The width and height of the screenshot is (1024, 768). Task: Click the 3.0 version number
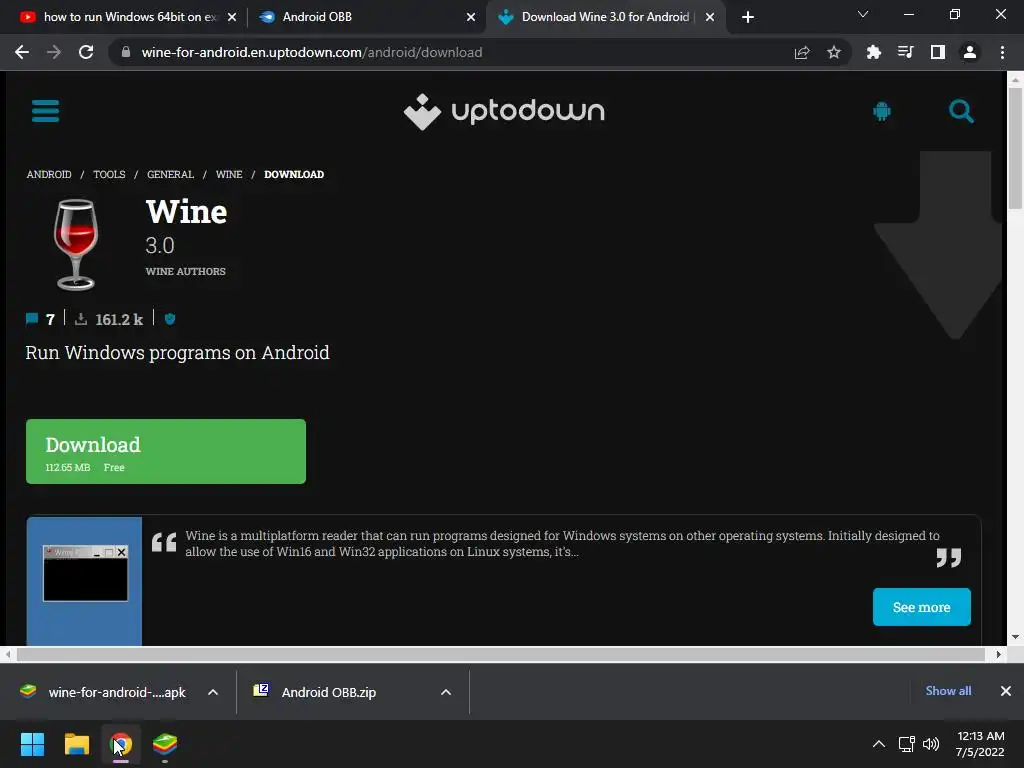click(x=160, y=246)
